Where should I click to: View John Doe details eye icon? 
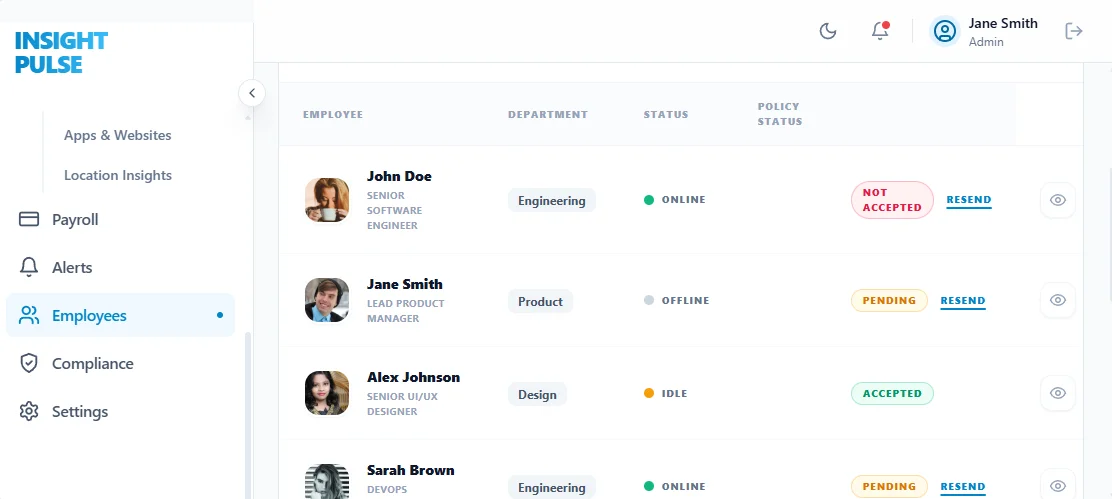pyautogui.click(x=1058, y=200)
